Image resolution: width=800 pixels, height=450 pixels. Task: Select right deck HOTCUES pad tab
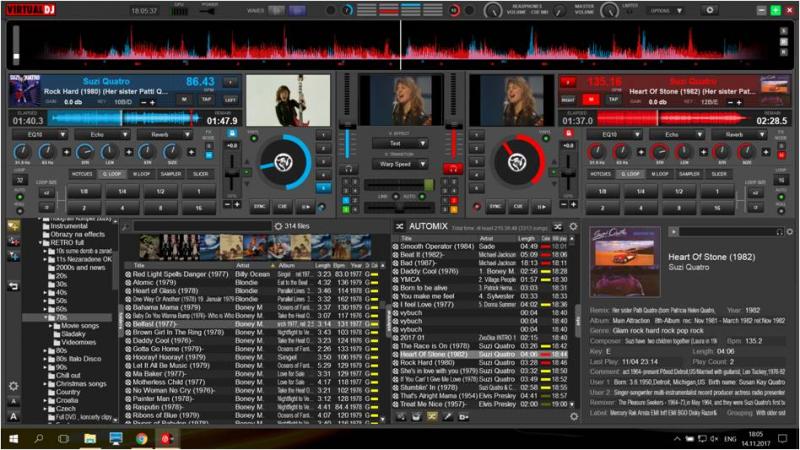(601, 174)
